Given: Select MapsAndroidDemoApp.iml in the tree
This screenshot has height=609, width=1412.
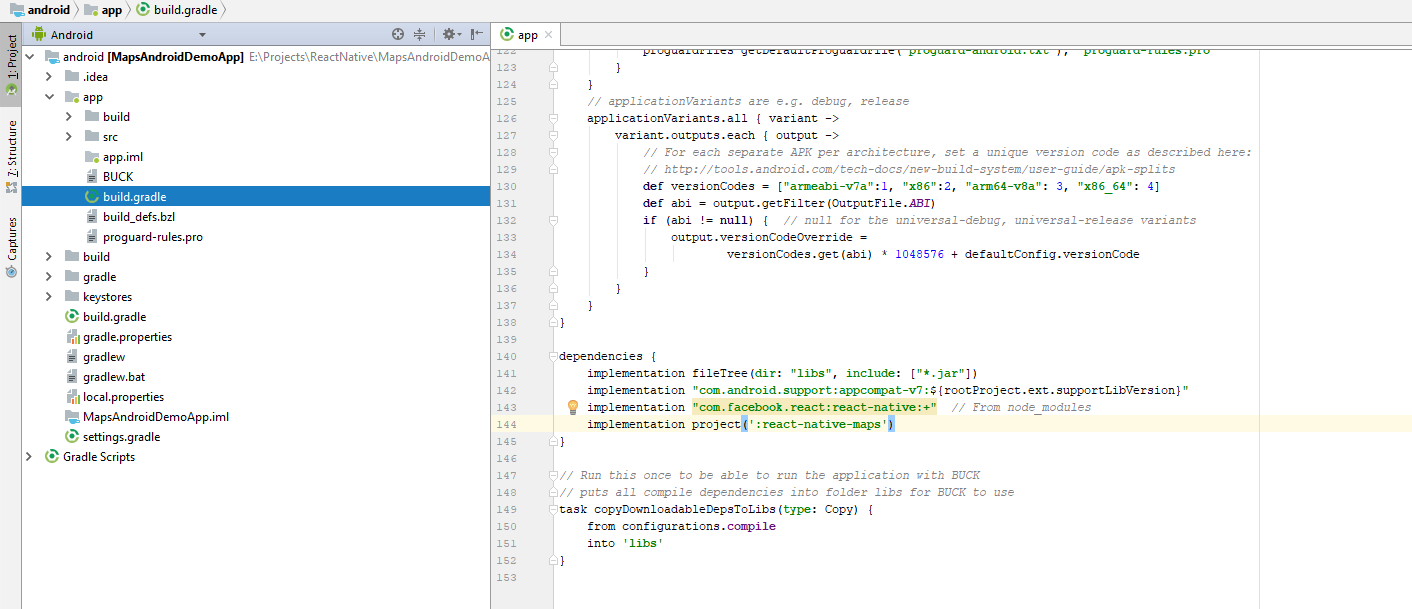Looking at the screenshot, I should (155, 417).
